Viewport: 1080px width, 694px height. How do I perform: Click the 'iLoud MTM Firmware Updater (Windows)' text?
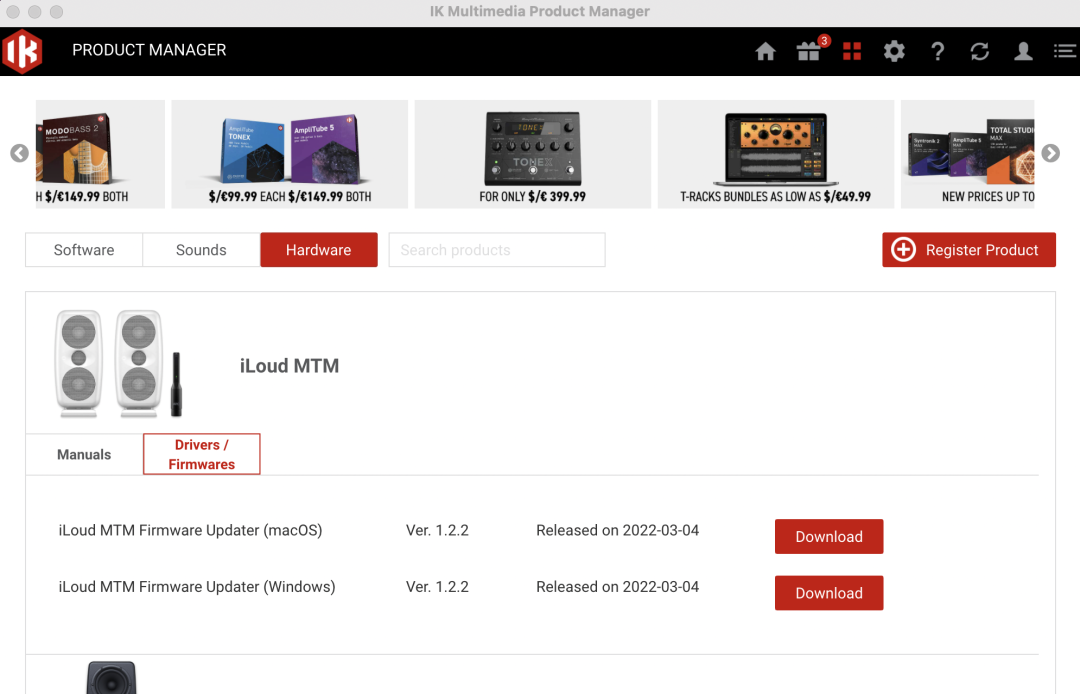[197, 587]
